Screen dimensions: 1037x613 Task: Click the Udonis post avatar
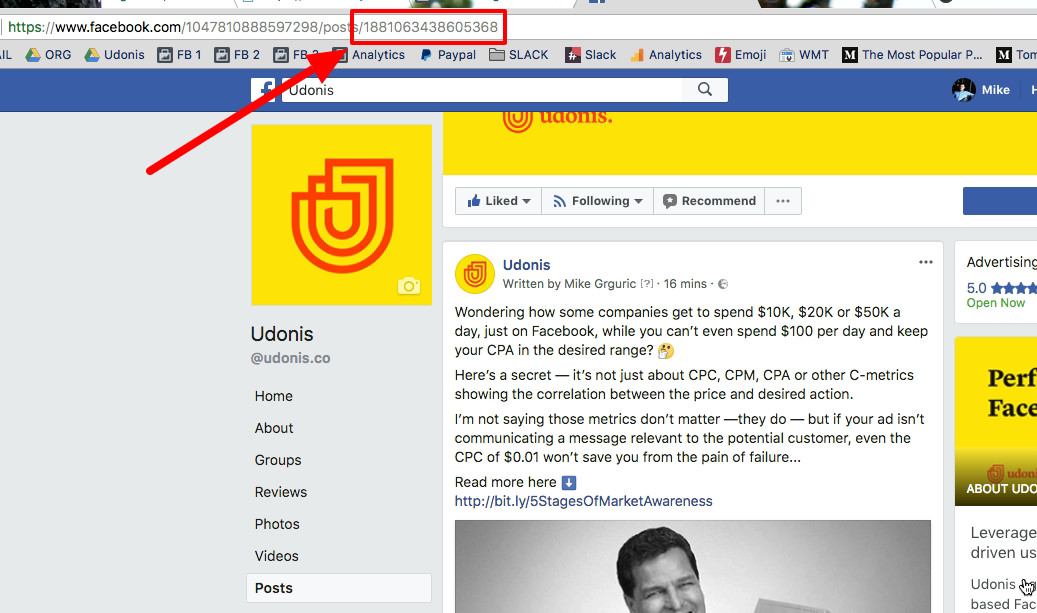pos(475,274)
